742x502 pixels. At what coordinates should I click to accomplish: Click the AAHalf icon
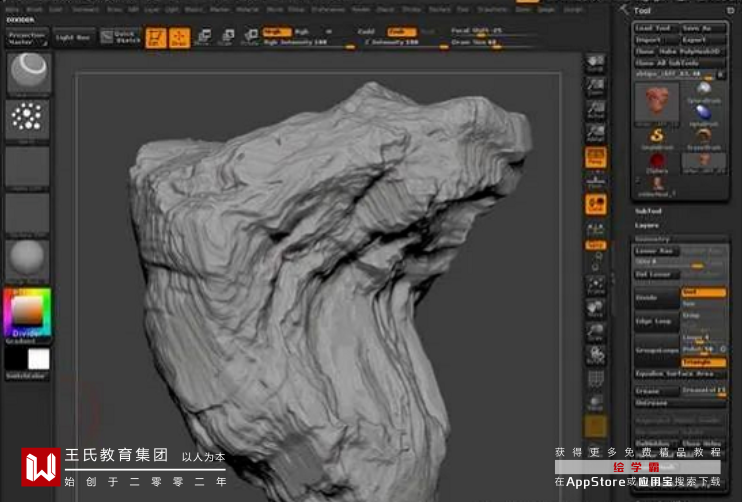[595, 133]
